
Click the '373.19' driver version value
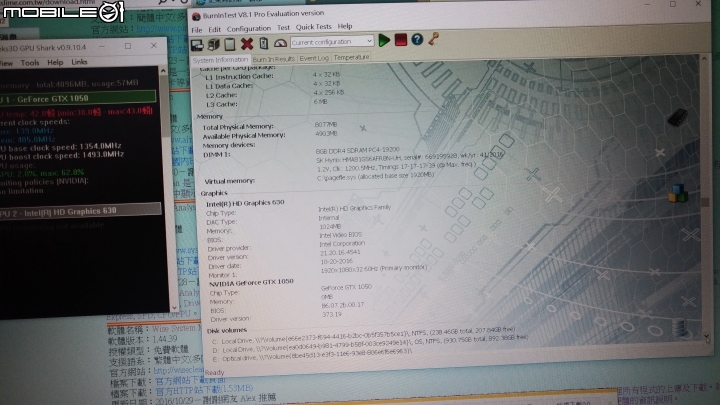coord(332,315)
